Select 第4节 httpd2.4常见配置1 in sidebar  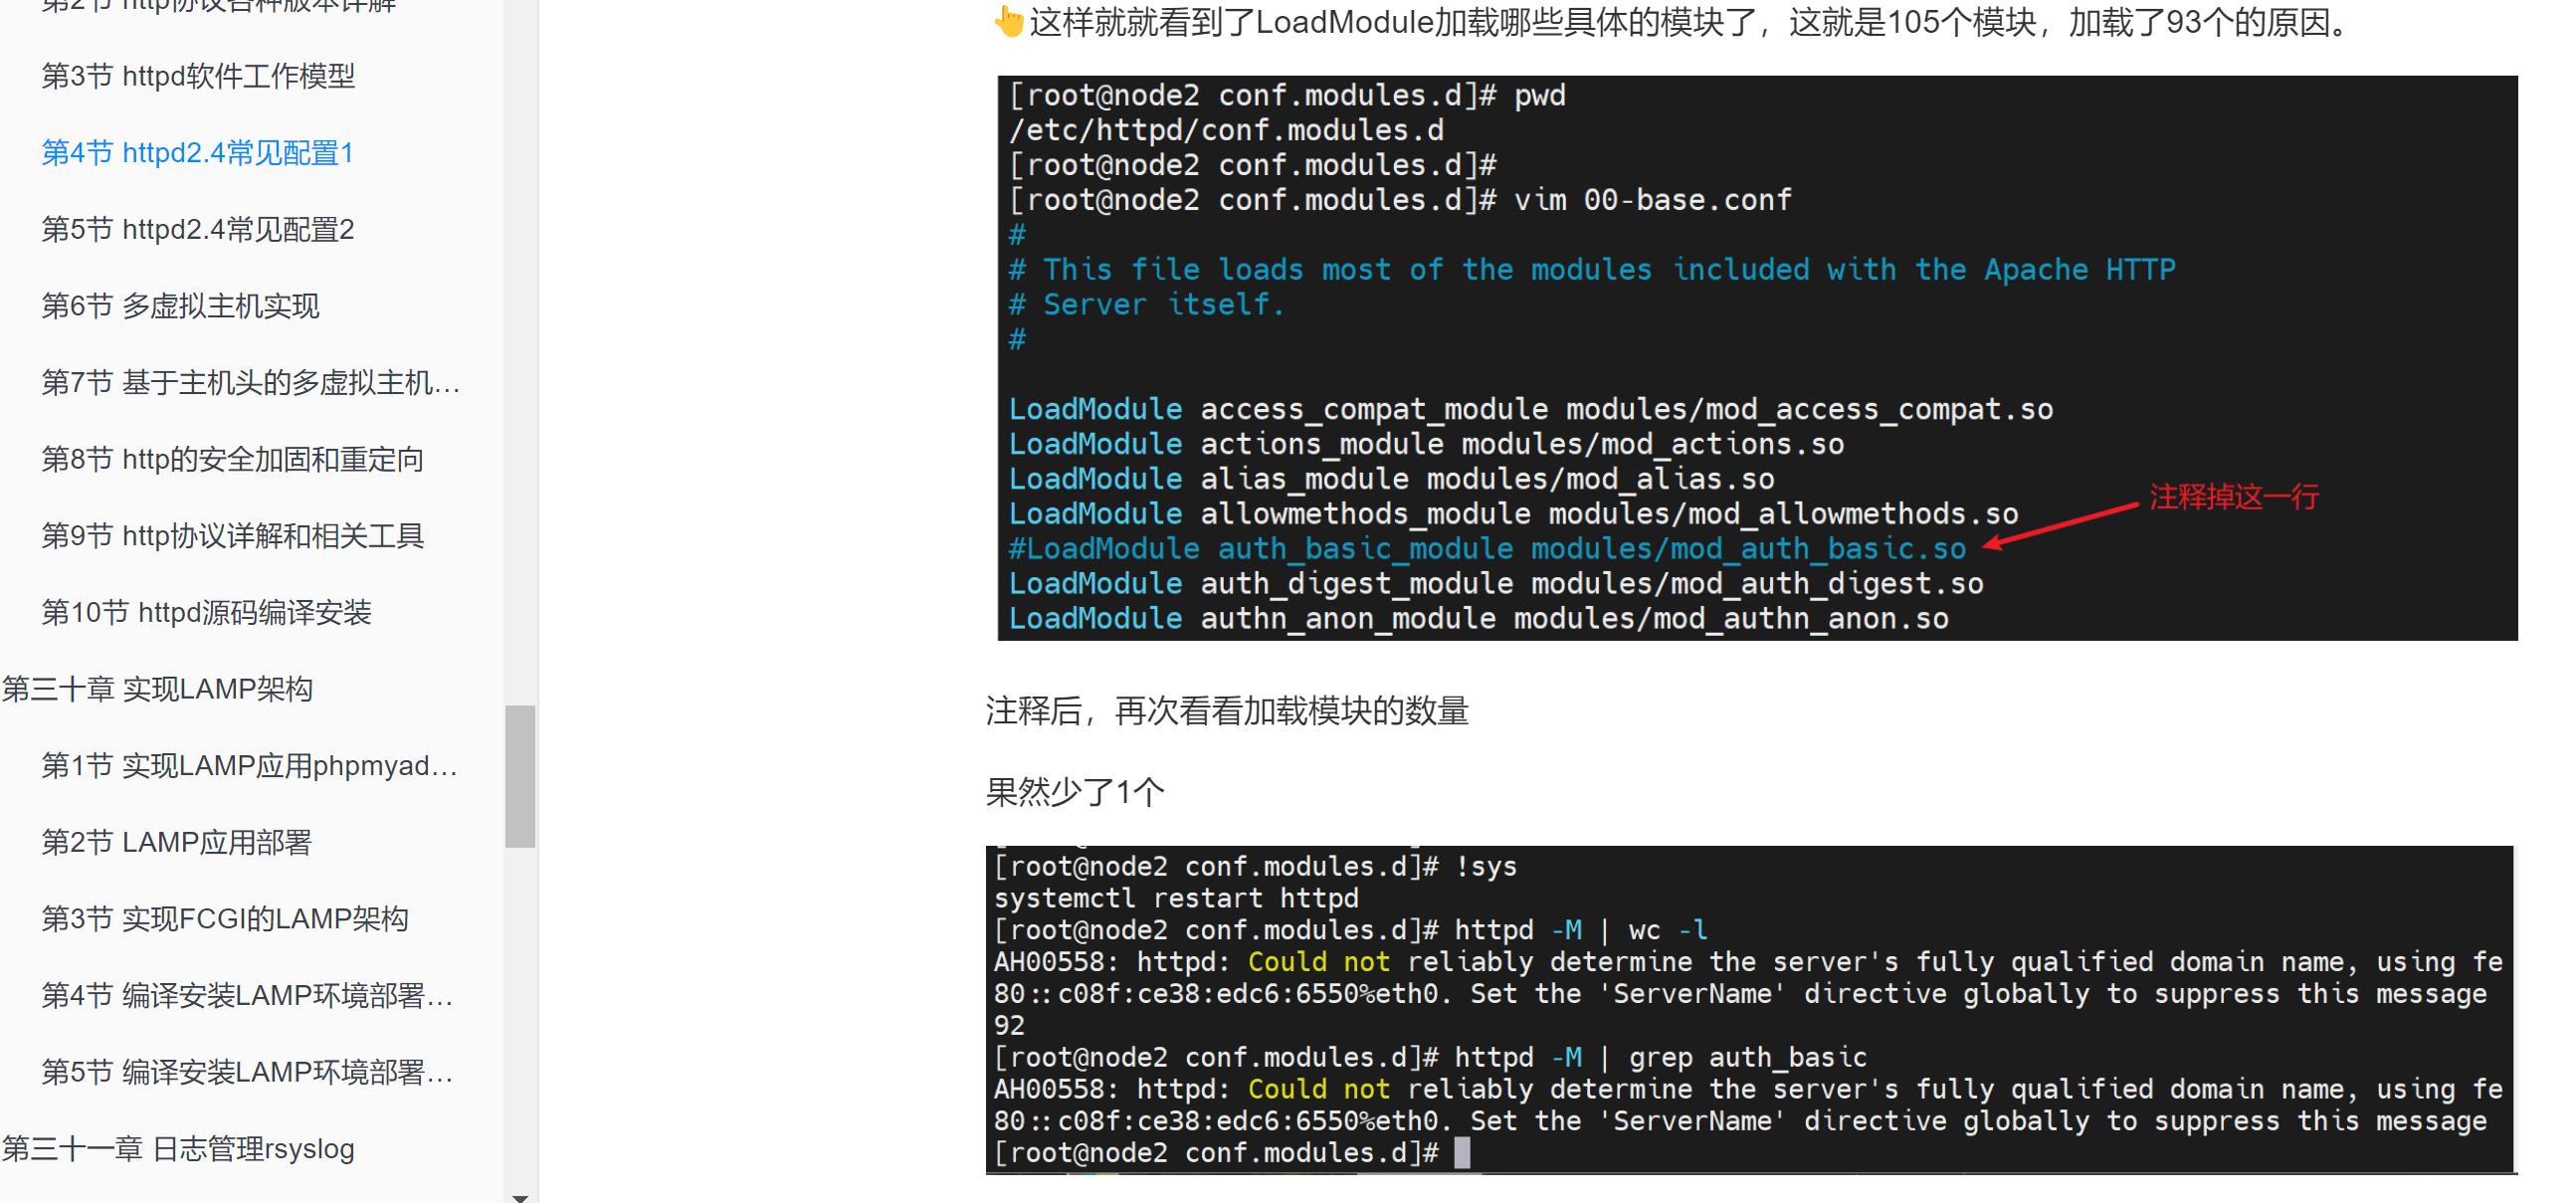197,153
